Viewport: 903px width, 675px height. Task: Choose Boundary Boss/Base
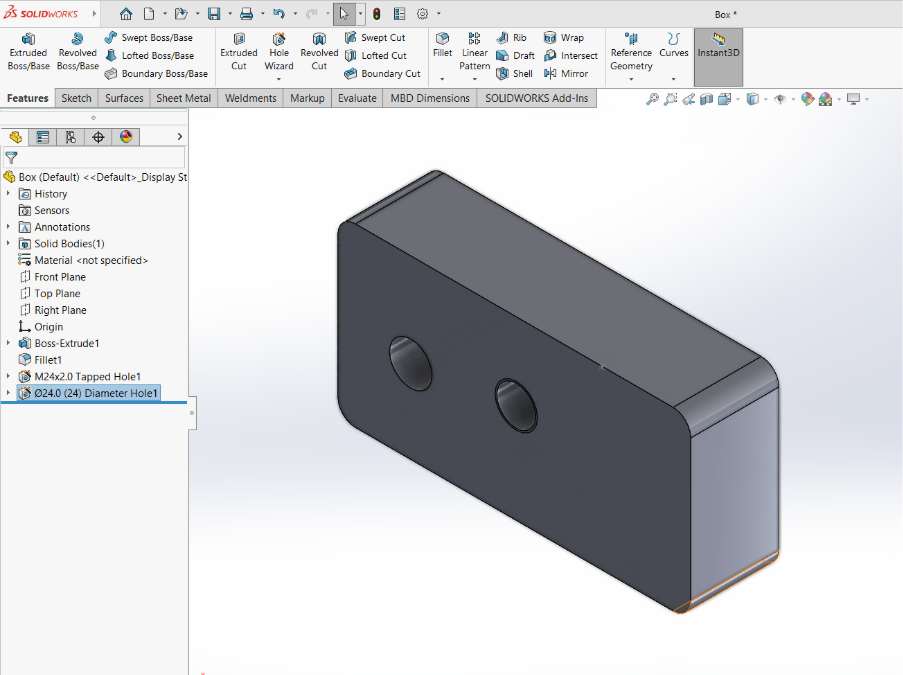(x=156, y=74)
